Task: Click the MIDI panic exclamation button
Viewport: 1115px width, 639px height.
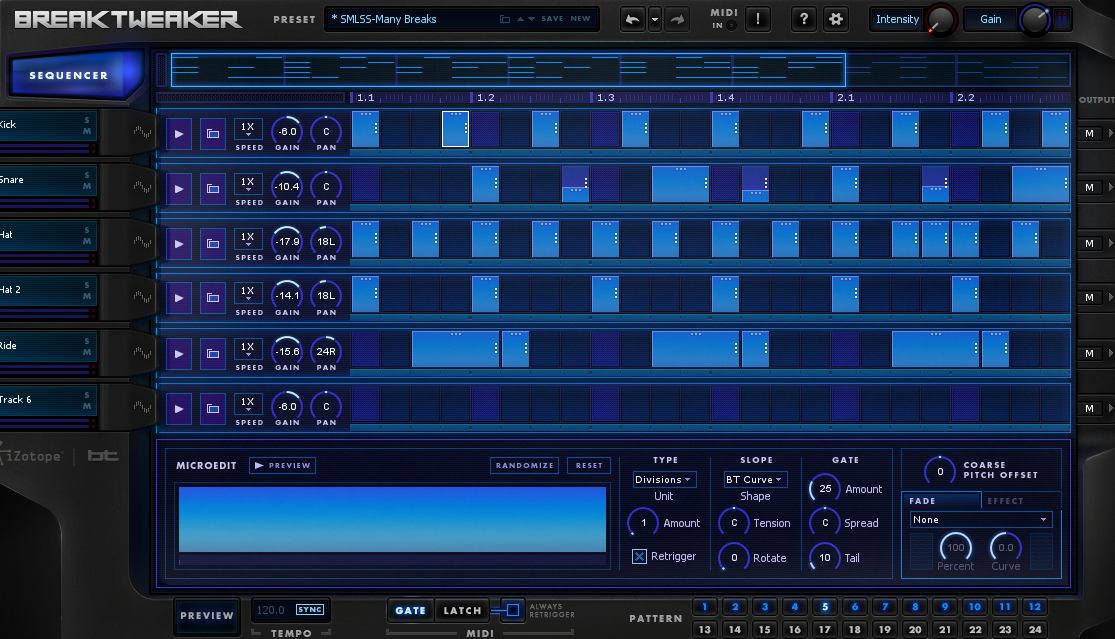Action: [758, 19]
